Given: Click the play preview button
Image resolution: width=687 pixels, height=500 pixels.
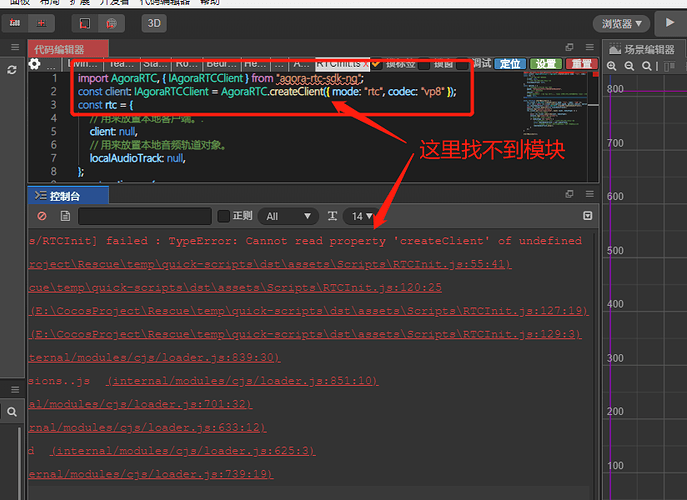Looking at the screenshot, I should [670, 23].
